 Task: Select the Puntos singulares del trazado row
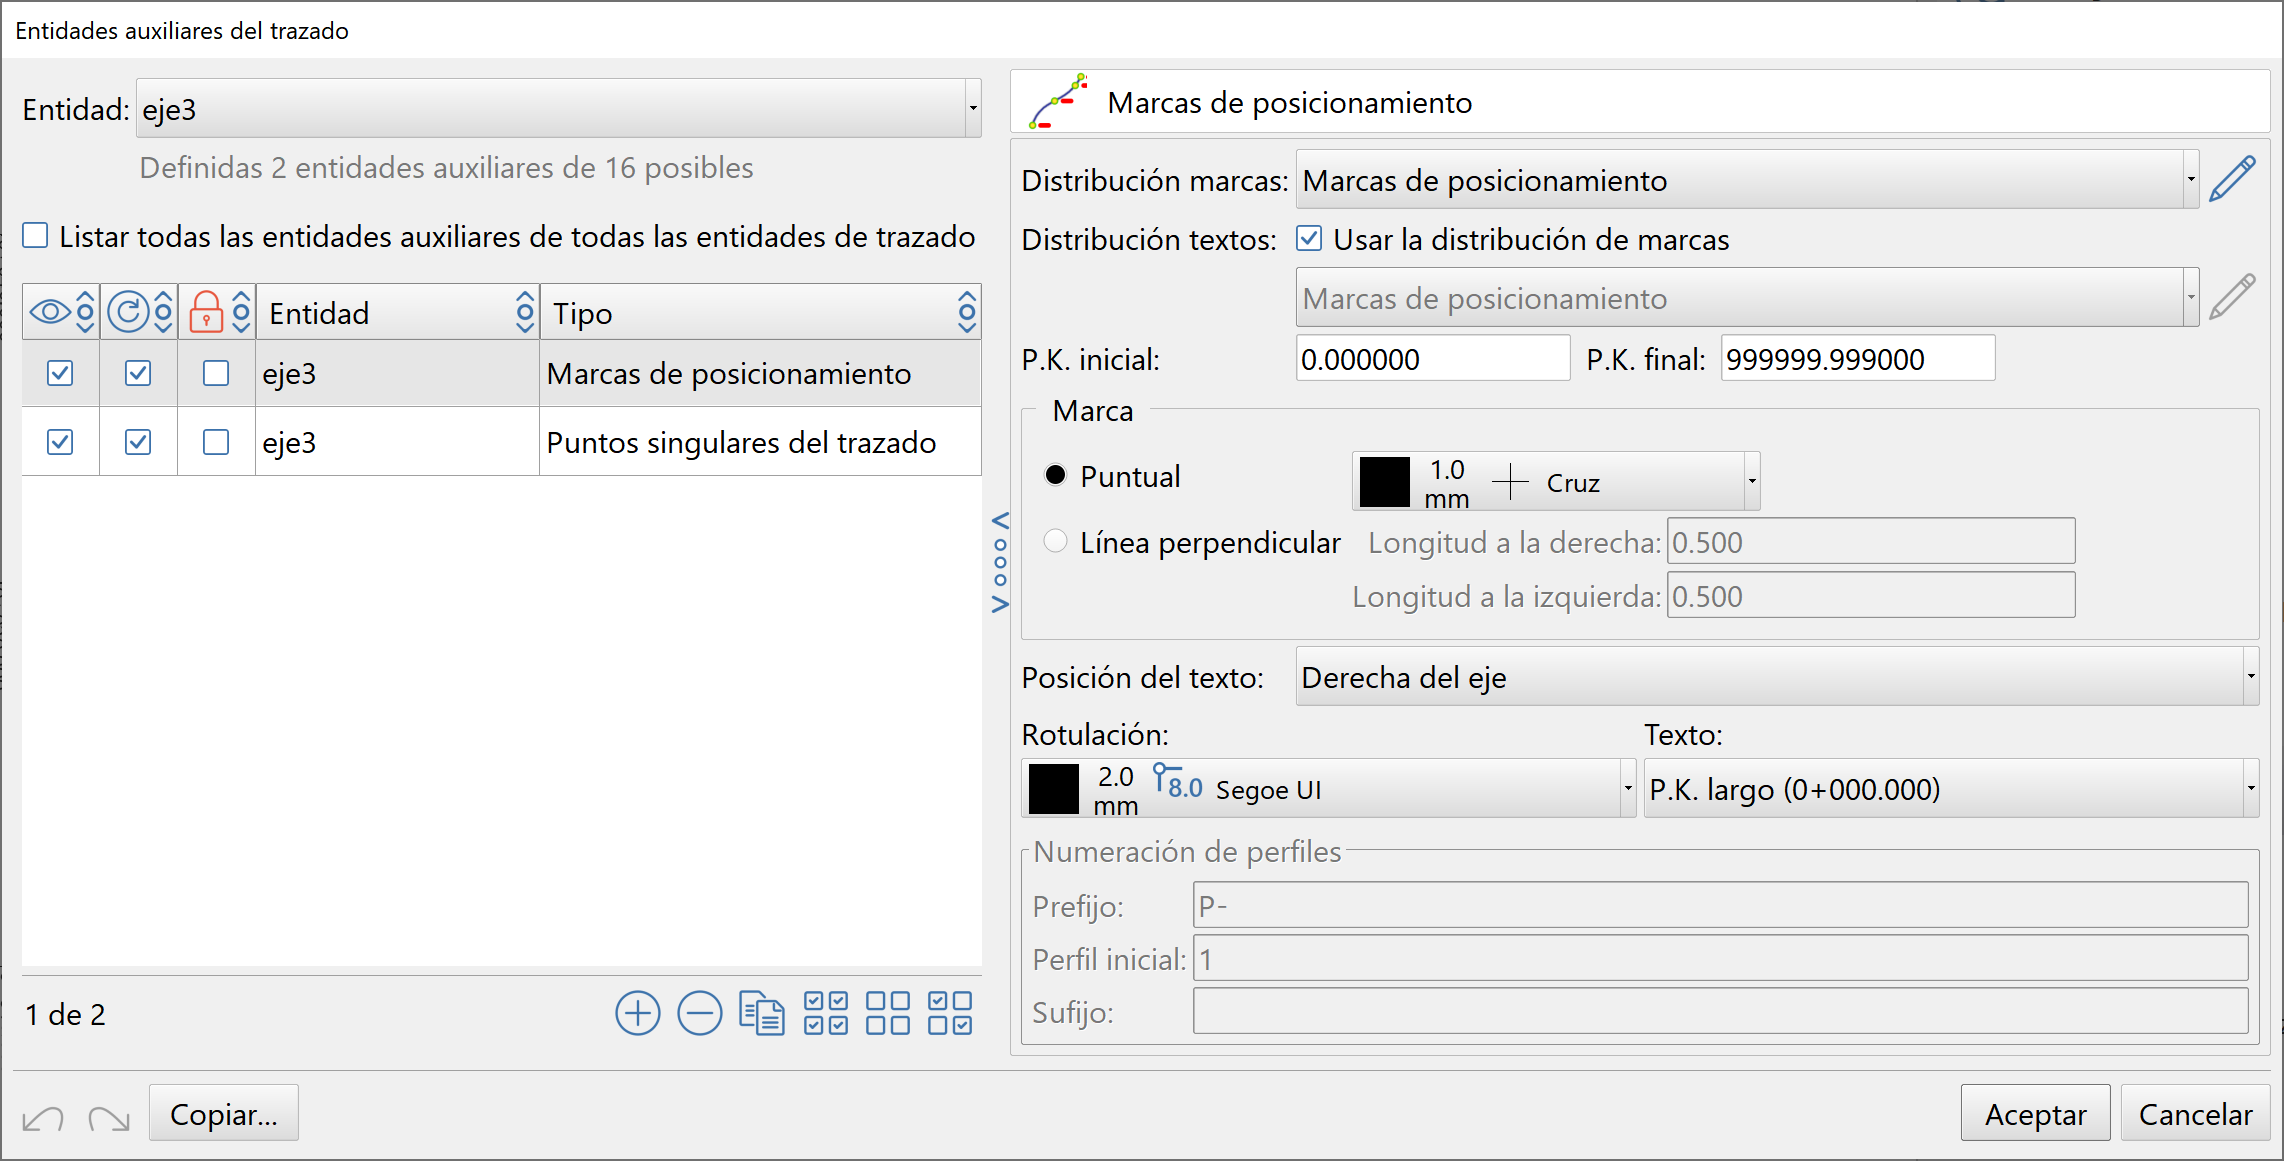click(x=501, y=442)
